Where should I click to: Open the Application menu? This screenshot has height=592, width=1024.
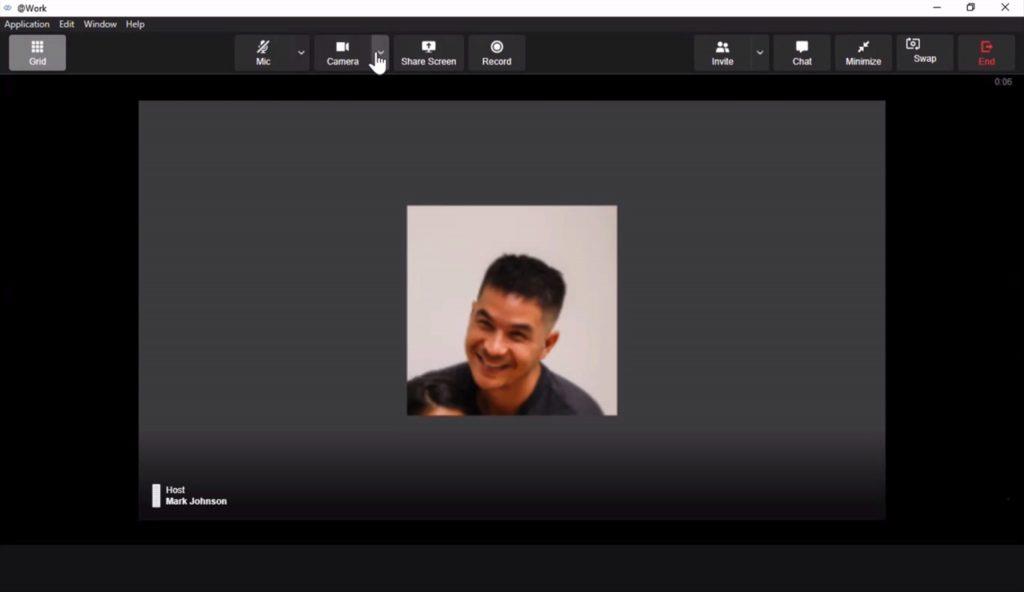27,24
